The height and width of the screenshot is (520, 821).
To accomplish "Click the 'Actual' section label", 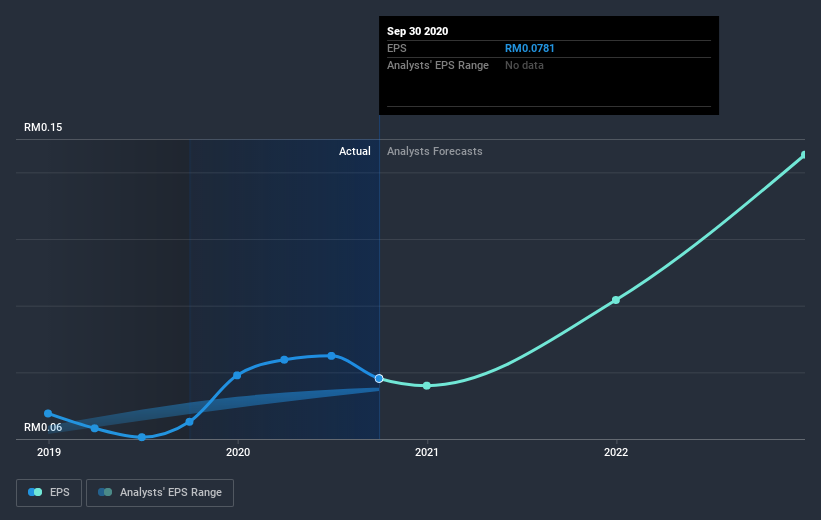I will pos(354,151).
